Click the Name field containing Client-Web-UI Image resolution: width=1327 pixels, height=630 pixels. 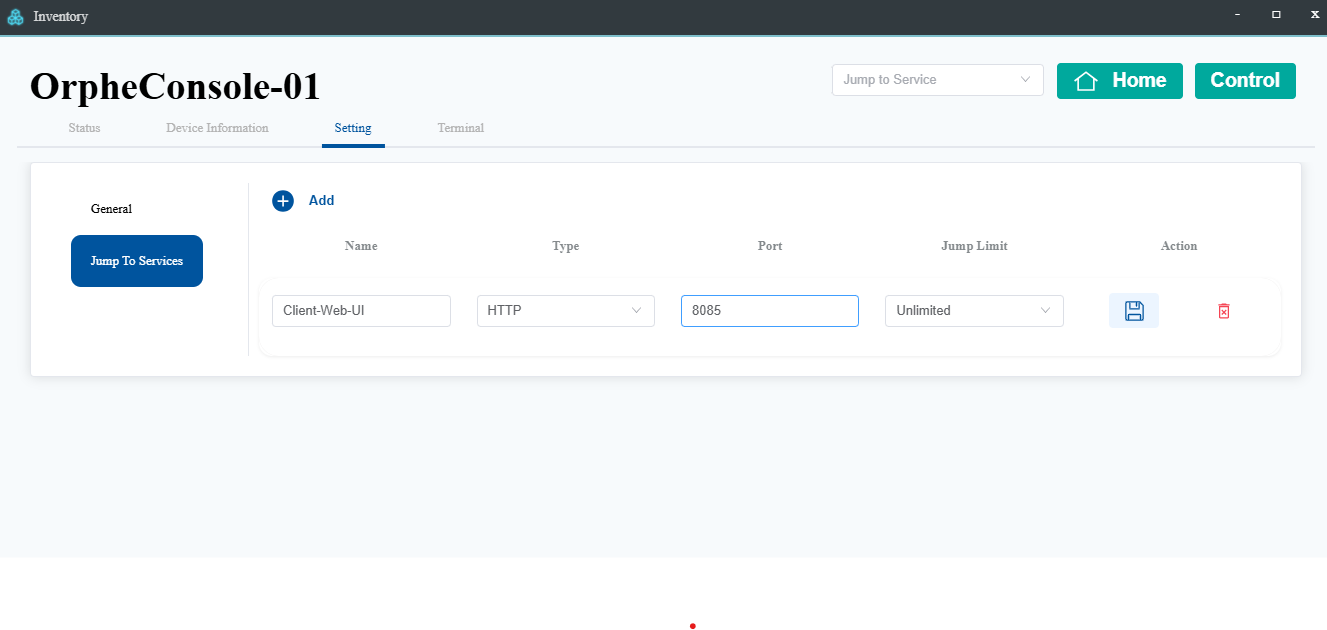(x=361, y=311)
